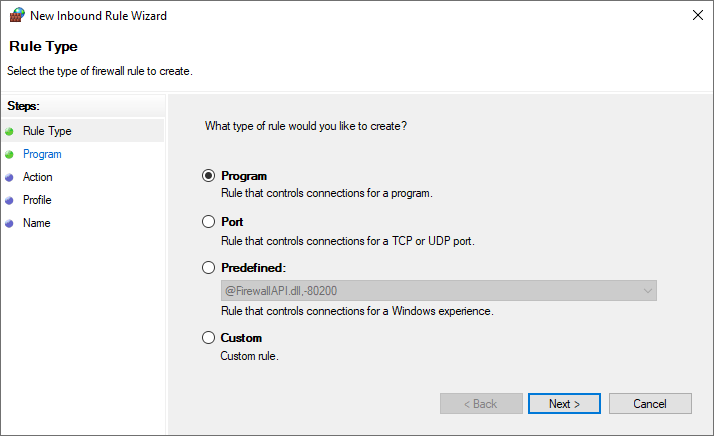Select the Rule Type step
The width and height of the screenshot is (714, 436).
click(47, 131)
